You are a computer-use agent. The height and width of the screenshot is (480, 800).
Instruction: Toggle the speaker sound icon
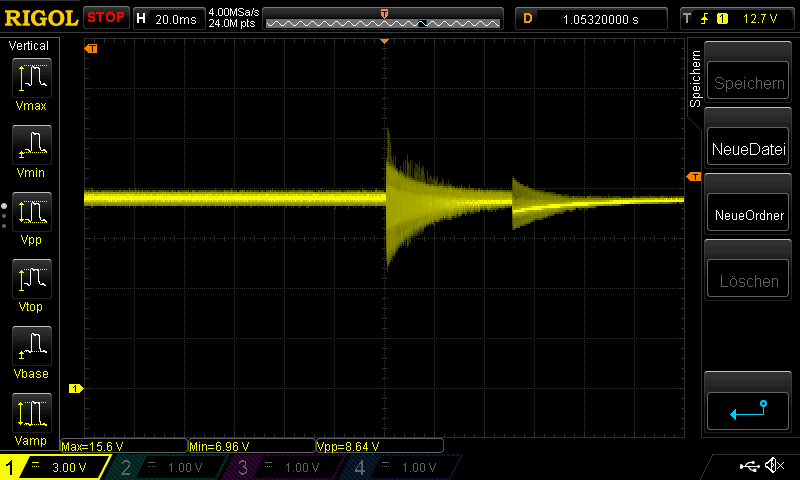(x=772, y=466)
